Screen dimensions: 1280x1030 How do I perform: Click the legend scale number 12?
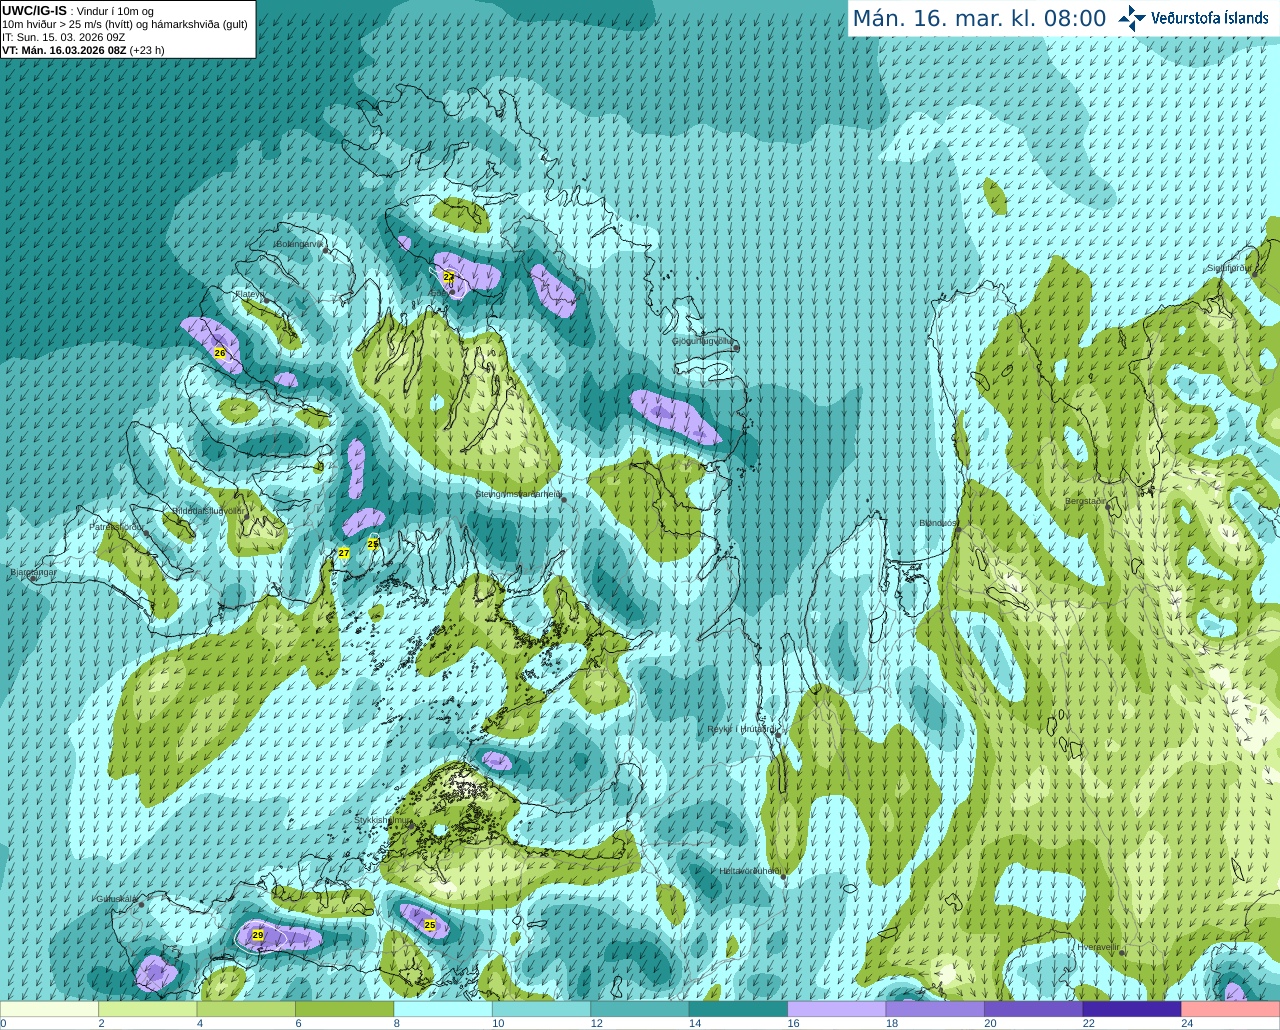597,1023
